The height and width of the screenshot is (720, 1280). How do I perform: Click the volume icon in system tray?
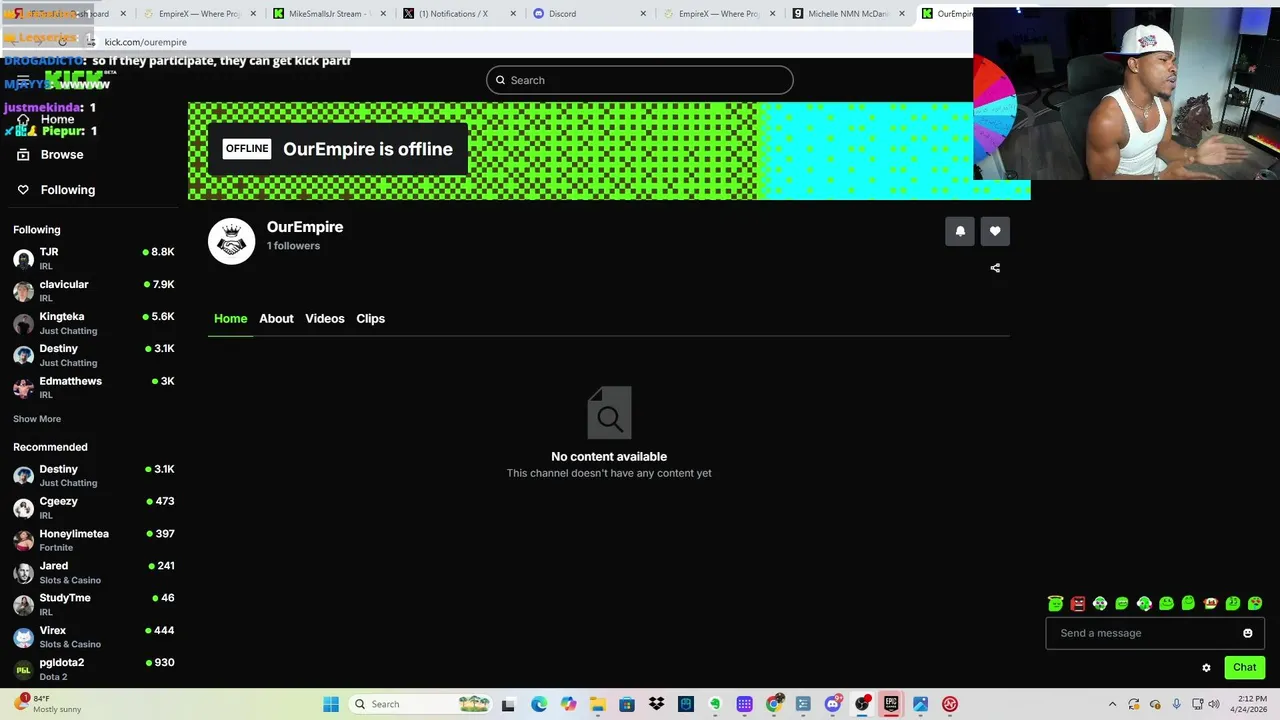click(x=1214, y=704)
